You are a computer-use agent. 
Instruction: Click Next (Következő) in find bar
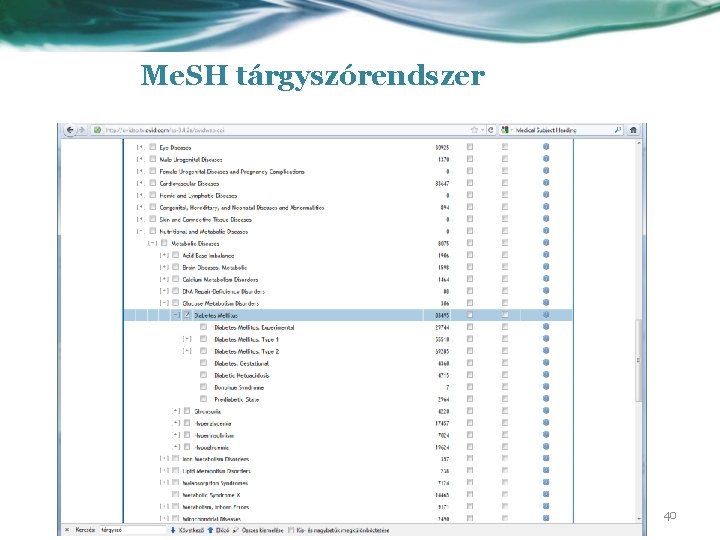tap(187, 530)
